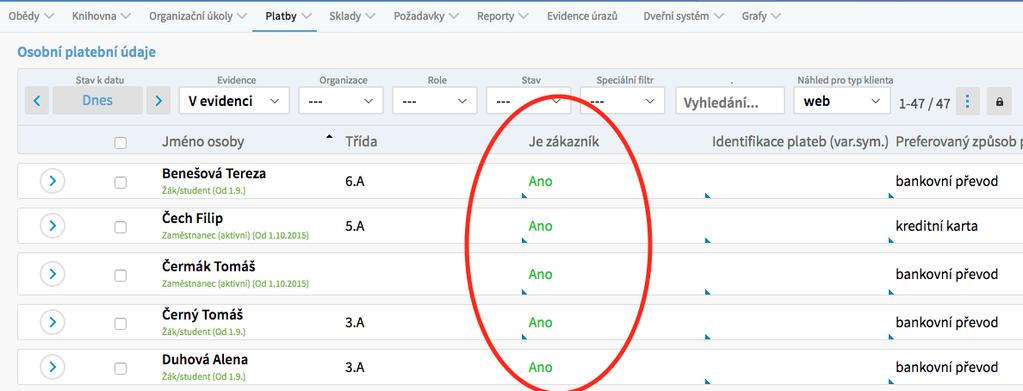Expand row details for Čech Filip

[52, 226]
